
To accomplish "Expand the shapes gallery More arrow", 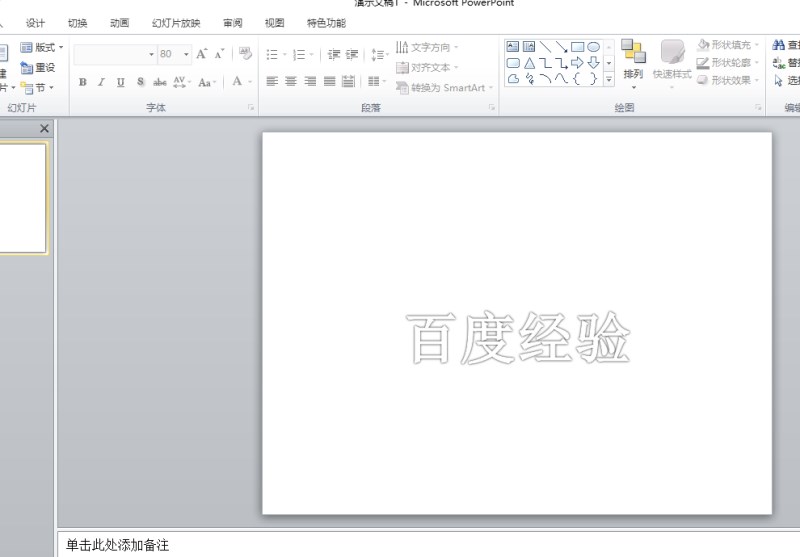I will click(609, 80).
